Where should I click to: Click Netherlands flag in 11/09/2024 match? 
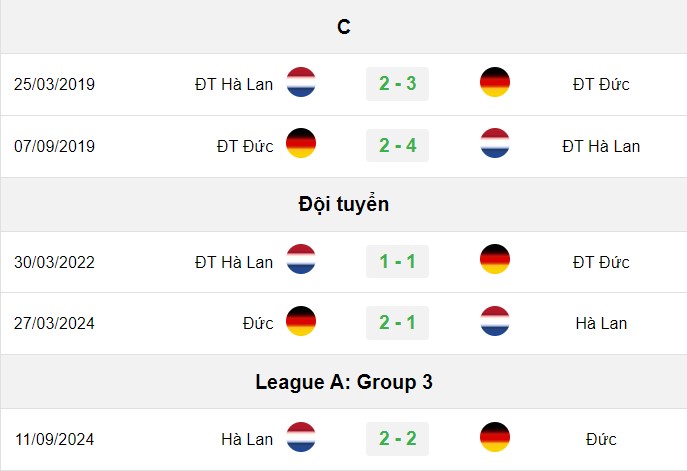(301, 437)
